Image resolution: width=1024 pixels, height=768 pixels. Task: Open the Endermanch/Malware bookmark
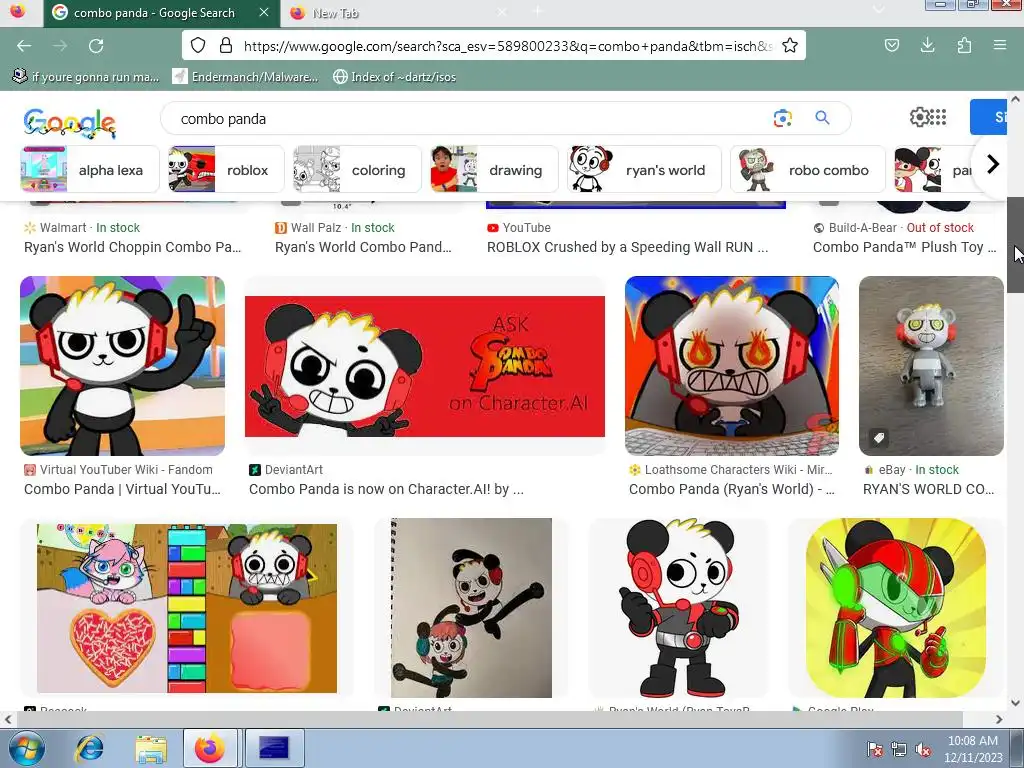click(x=246, y=76)
